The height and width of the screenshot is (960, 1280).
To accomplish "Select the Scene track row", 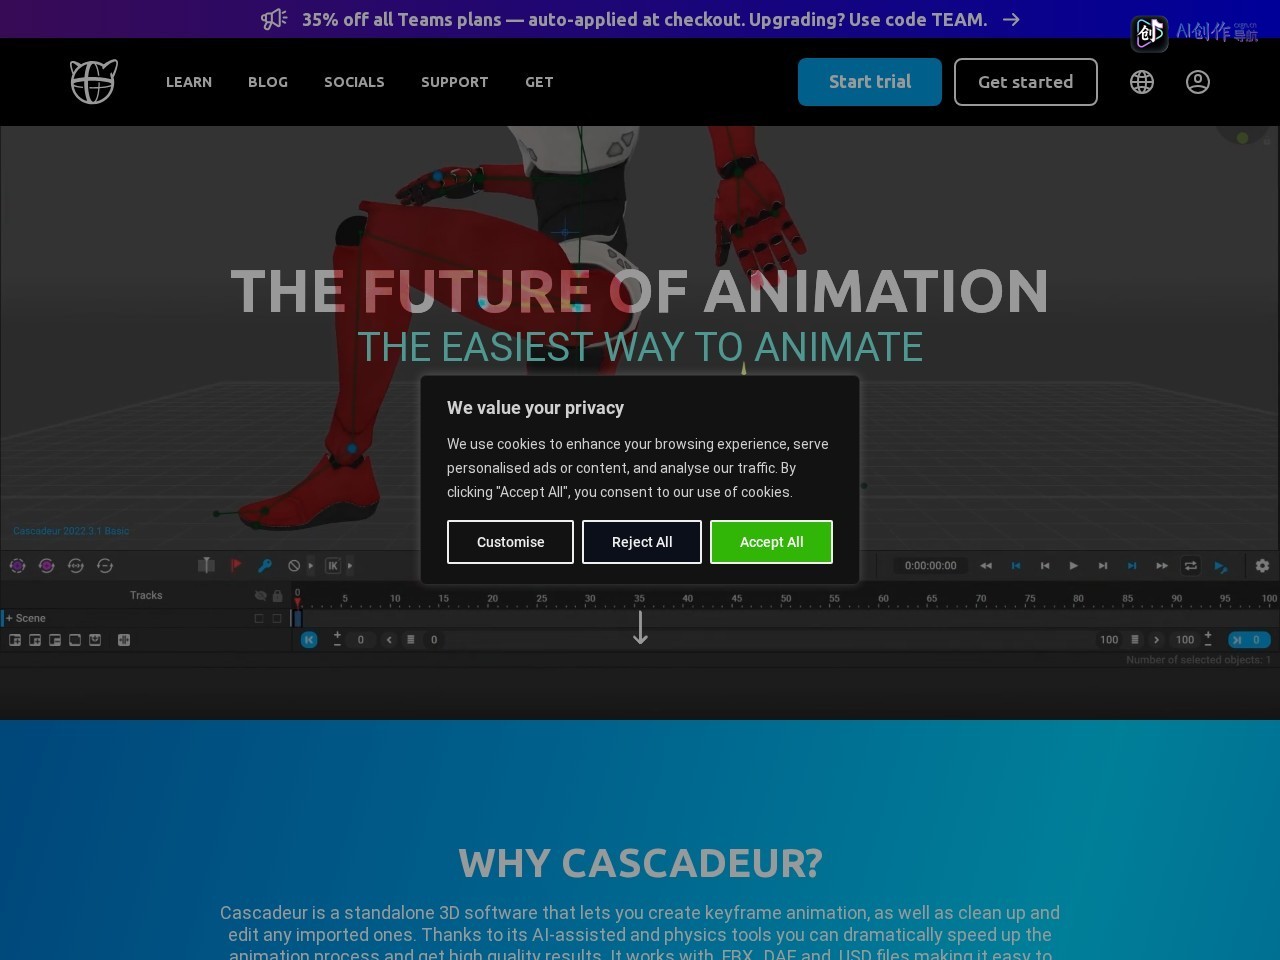I will (146, 618).
